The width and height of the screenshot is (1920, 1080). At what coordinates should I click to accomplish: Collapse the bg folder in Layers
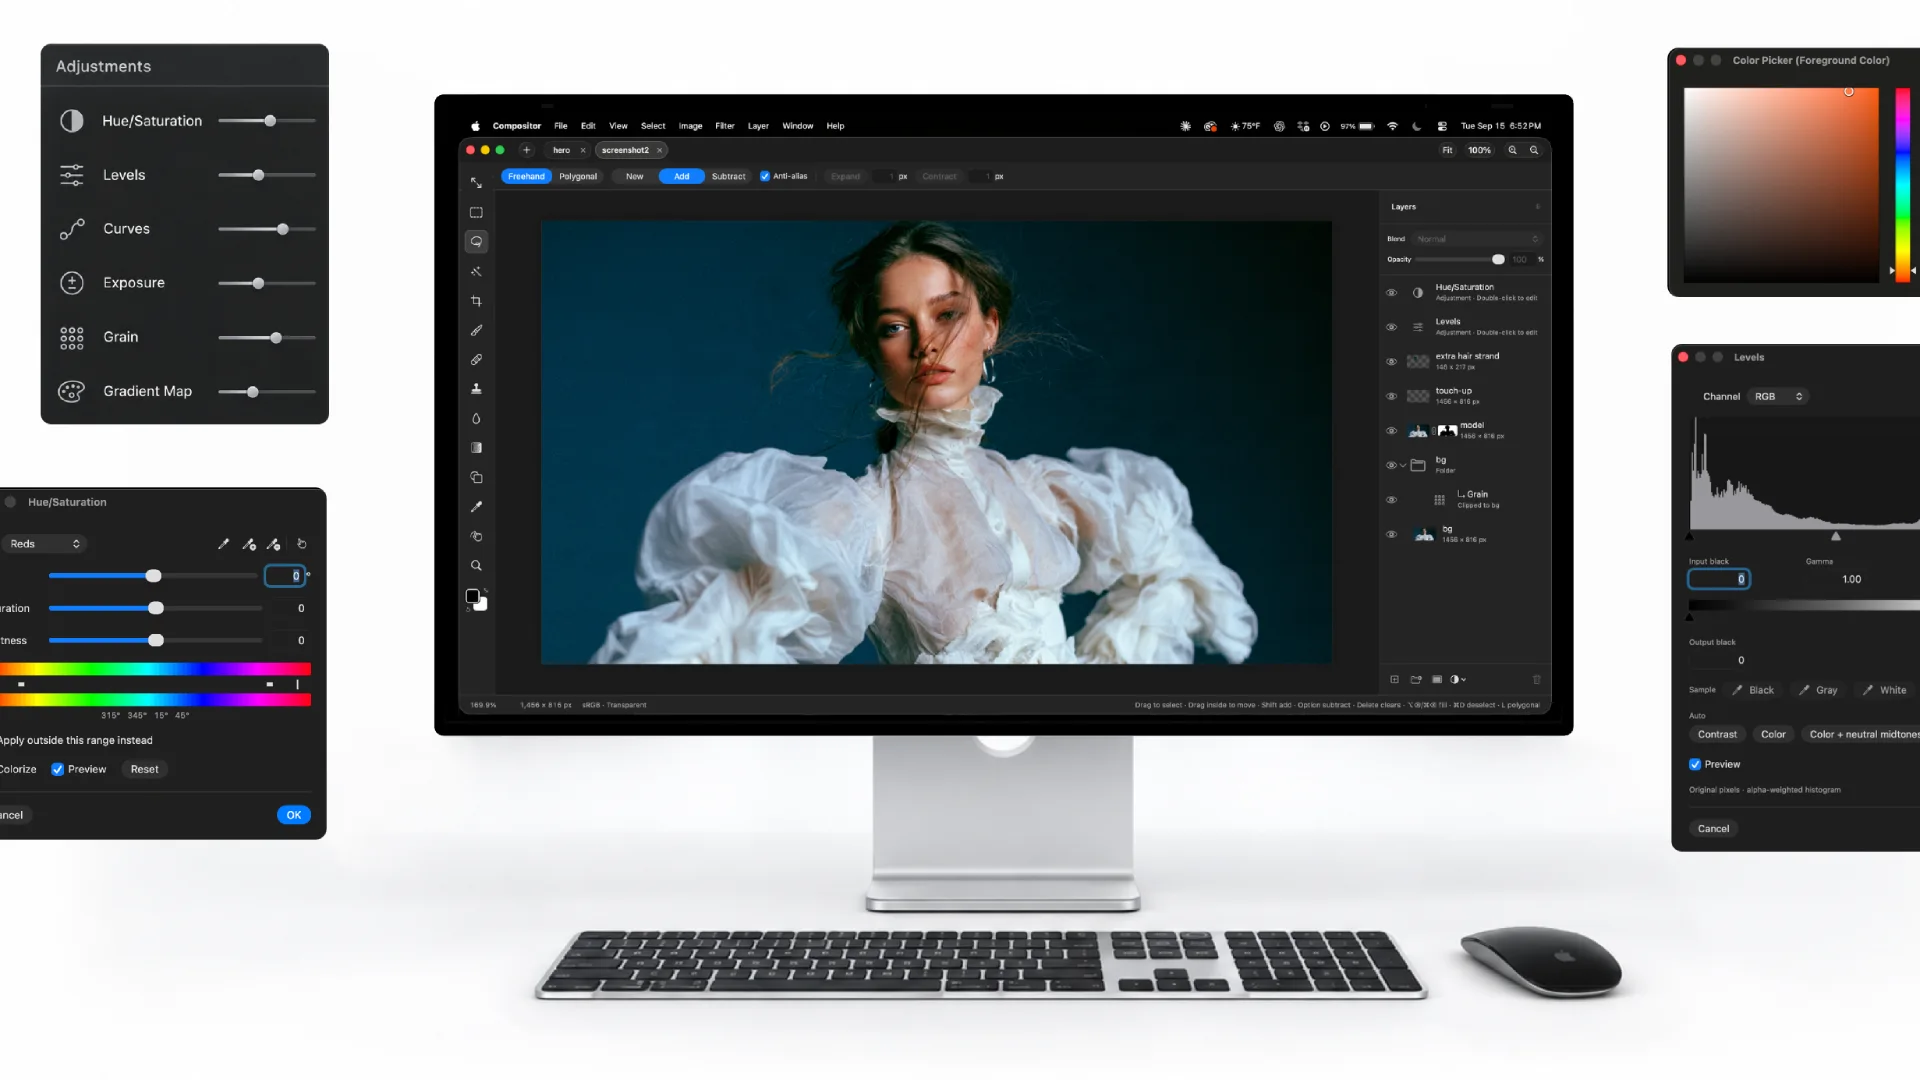tap(1403, 466)
